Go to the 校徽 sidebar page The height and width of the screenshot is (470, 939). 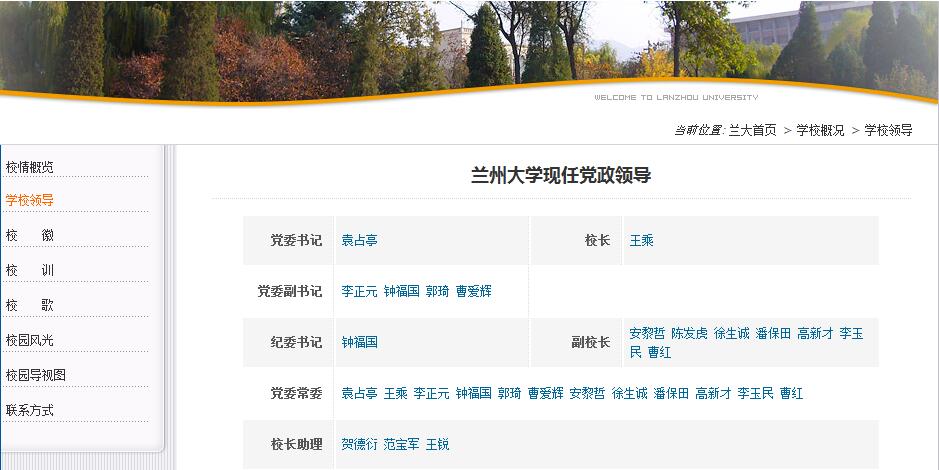coord(29,235)
